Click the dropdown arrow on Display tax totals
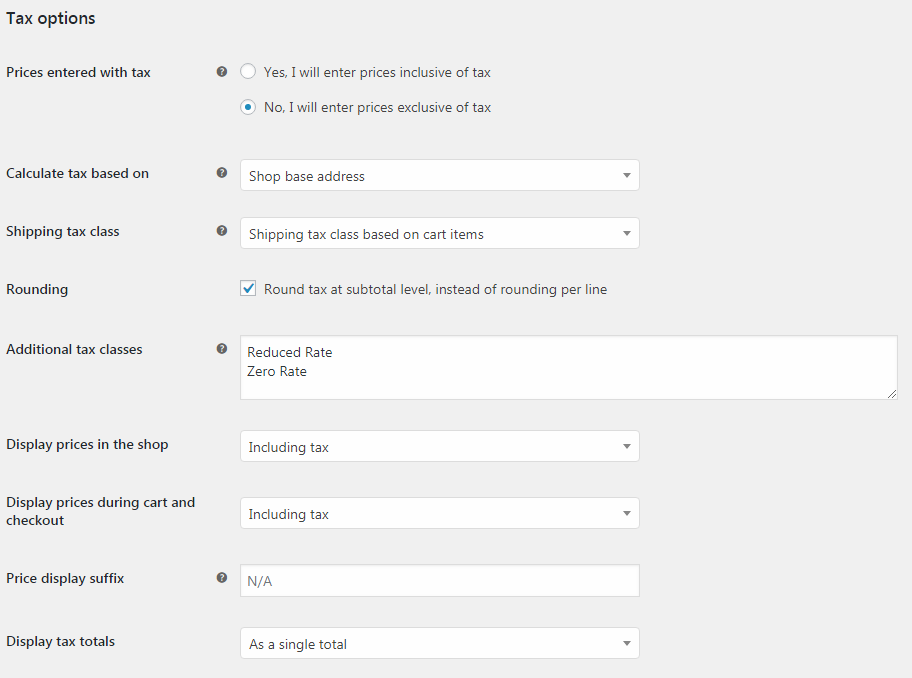Viewport: 912px width, 678px height. pyautogui.click(x=627, y=643)
